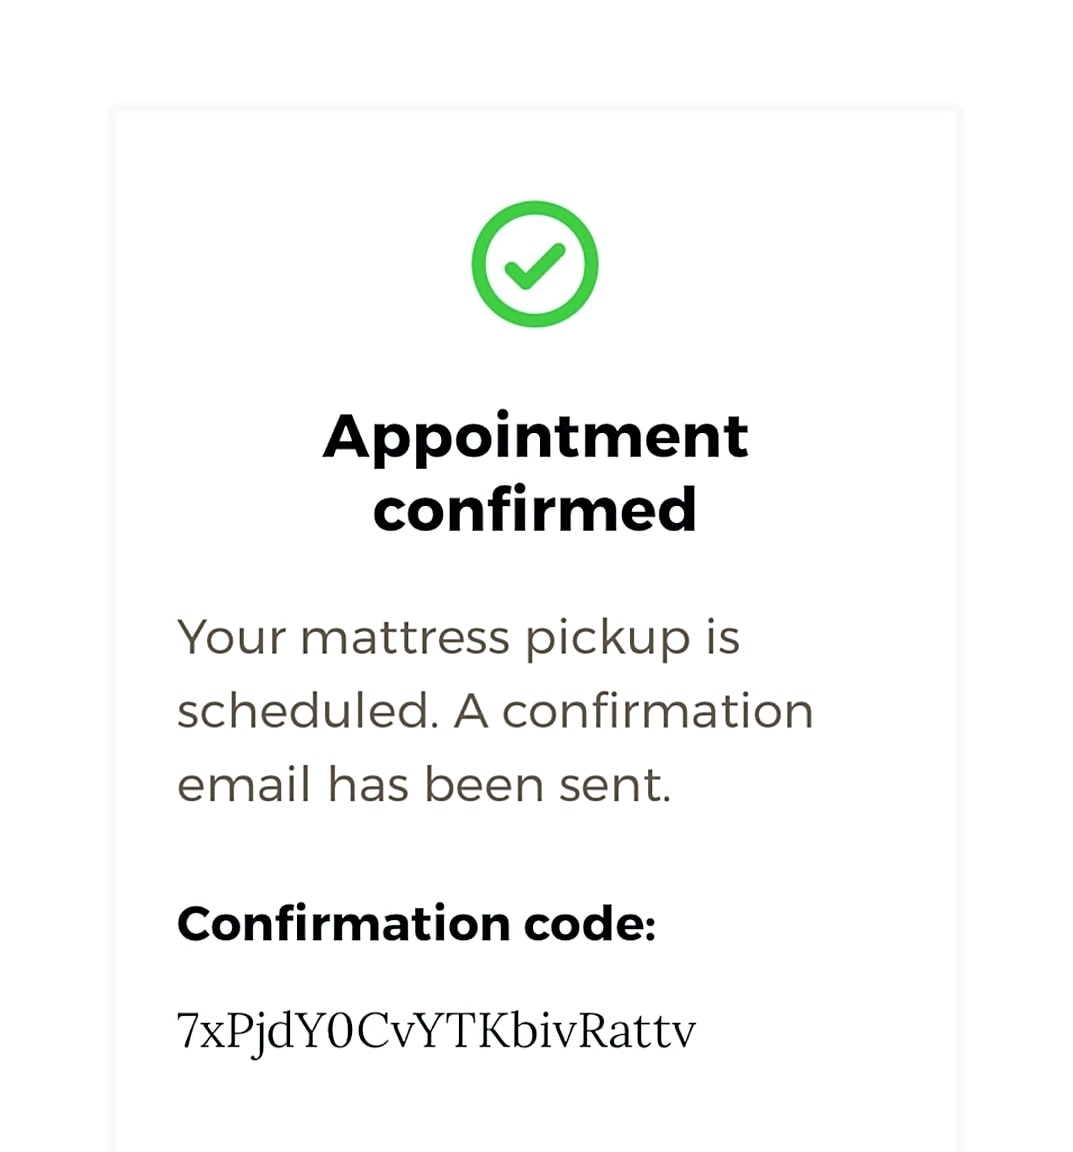
Task: Click the word "scheduled." in the message
Action: point(308,710)
